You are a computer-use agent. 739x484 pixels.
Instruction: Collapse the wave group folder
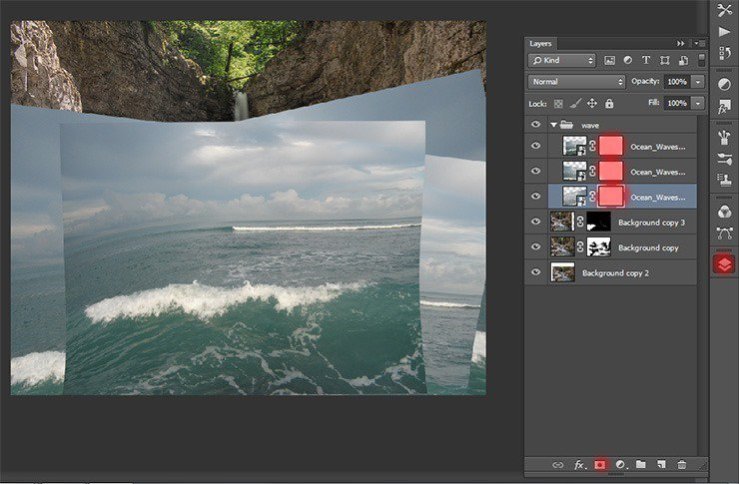pos(553,125)
